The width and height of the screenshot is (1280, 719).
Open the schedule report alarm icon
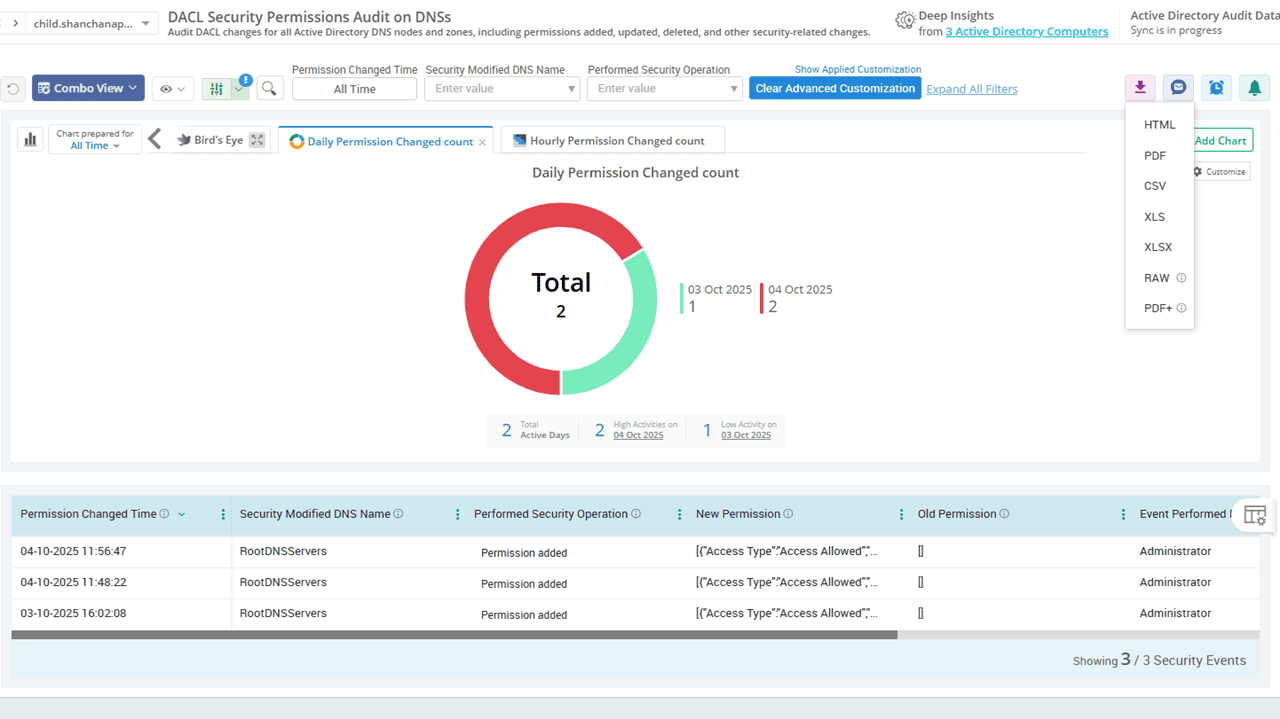point(1216,88)
